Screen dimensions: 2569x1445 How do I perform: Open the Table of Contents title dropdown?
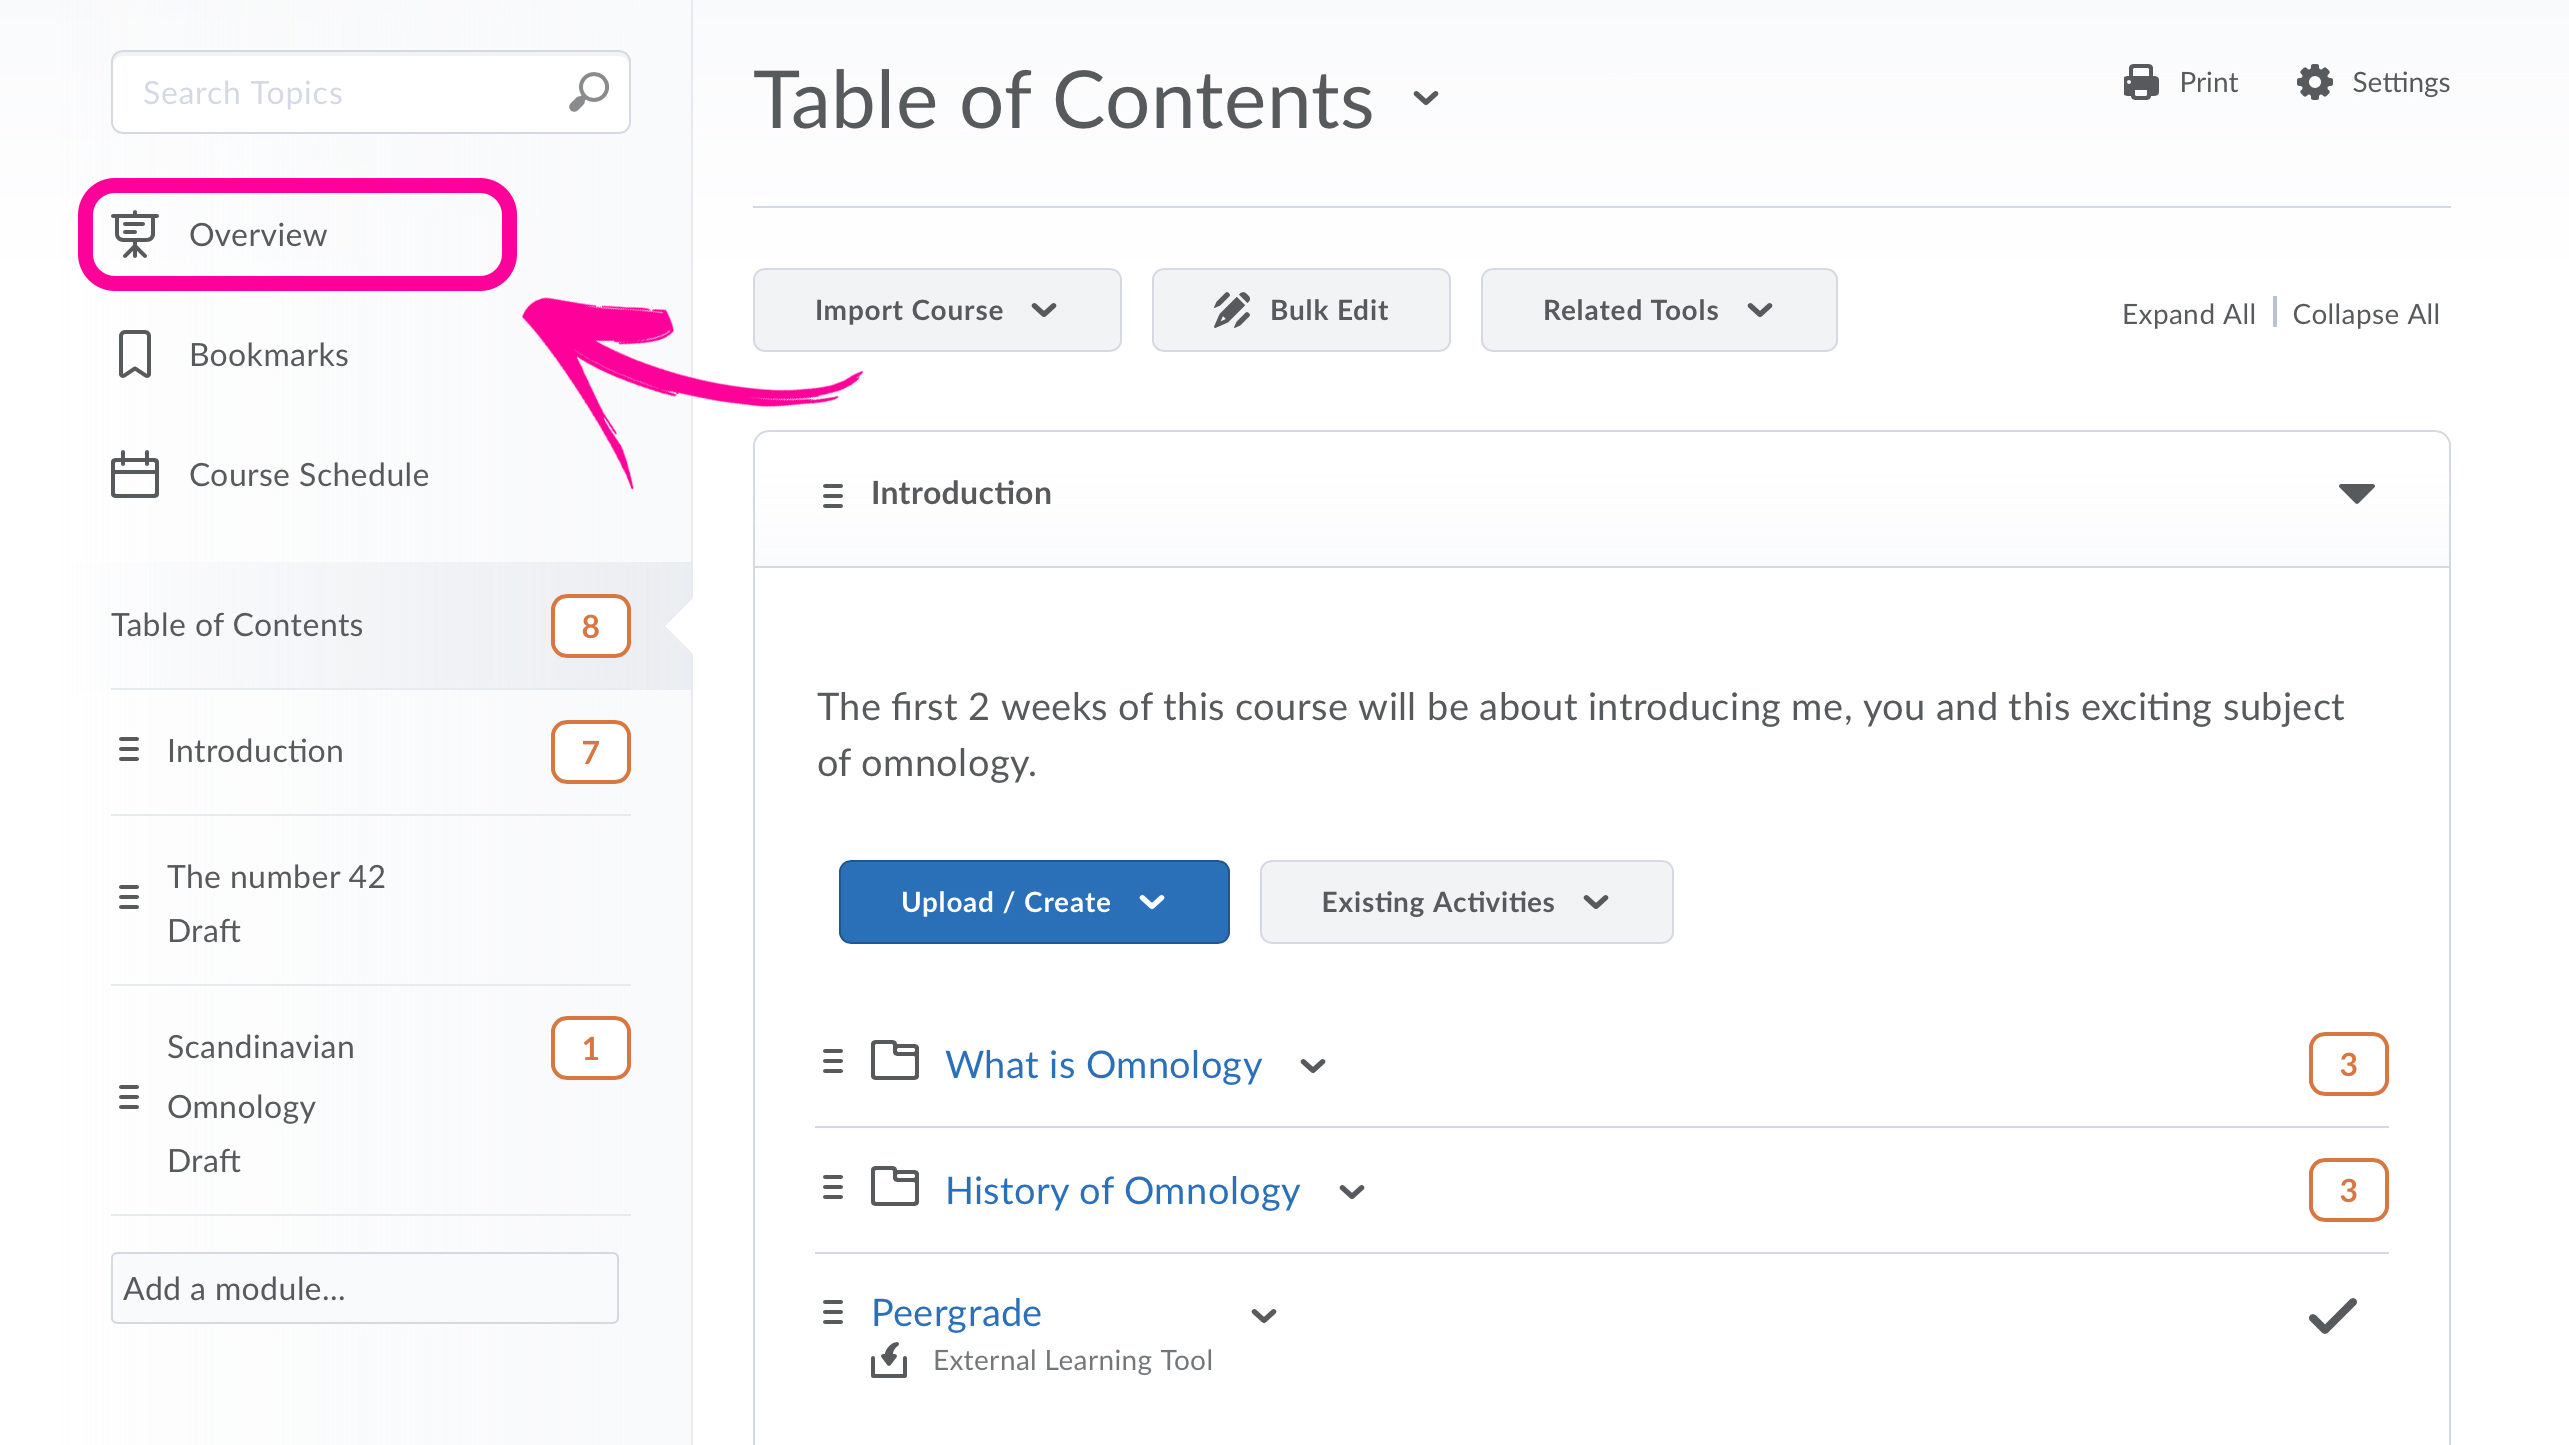point(1426,98)
